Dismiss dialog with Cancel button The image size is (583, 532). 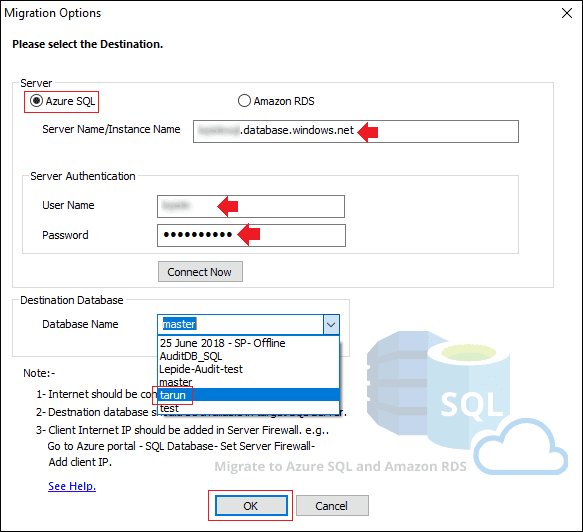point(332,506)
